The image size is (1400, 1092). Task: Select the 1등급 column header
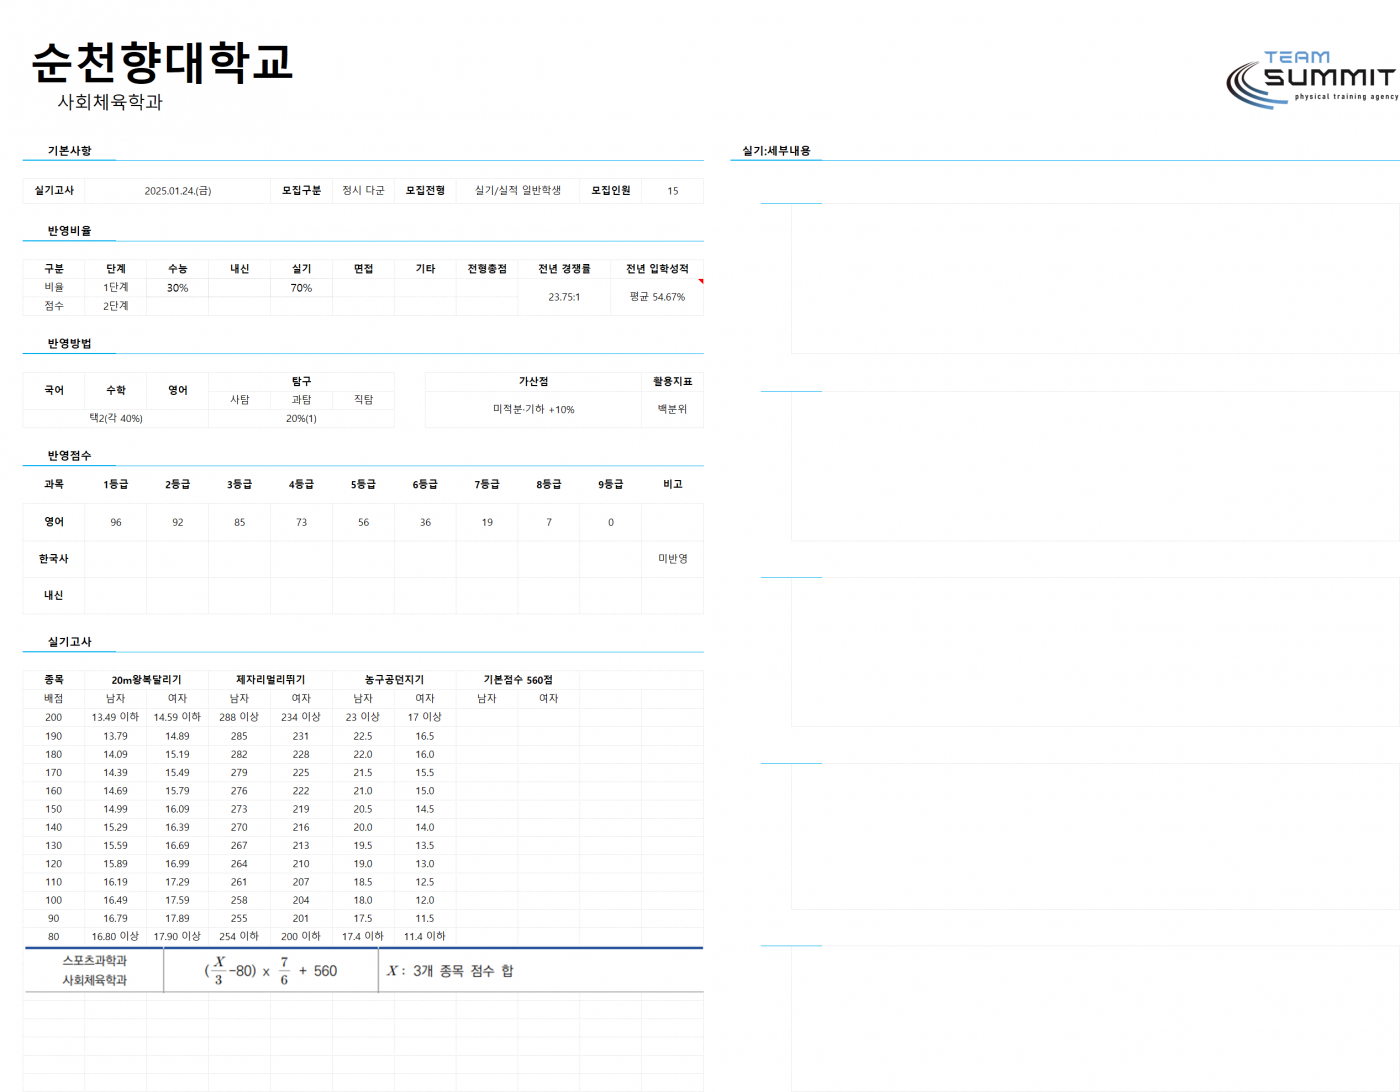[116, 485]
